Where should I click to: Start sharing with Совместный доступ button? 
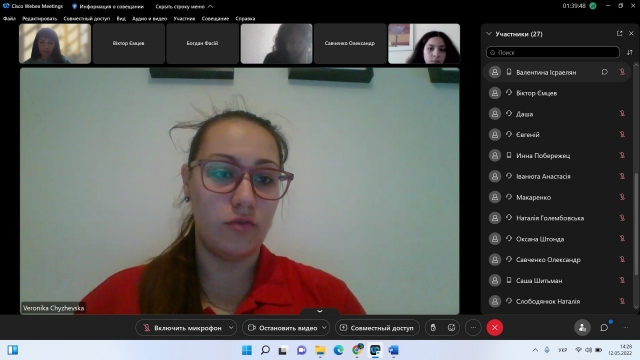(377, 328)
